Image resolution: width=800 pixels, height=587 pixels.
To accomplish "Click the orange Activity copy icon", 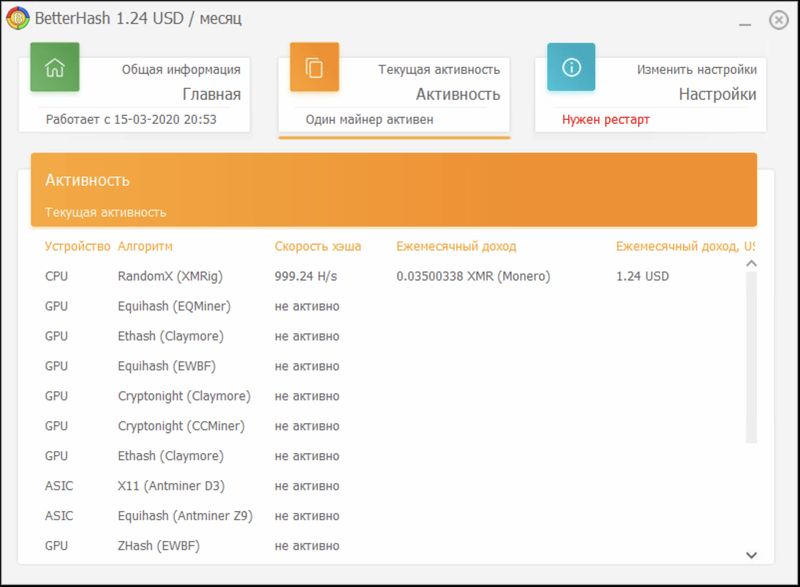I will click(314, 68).
